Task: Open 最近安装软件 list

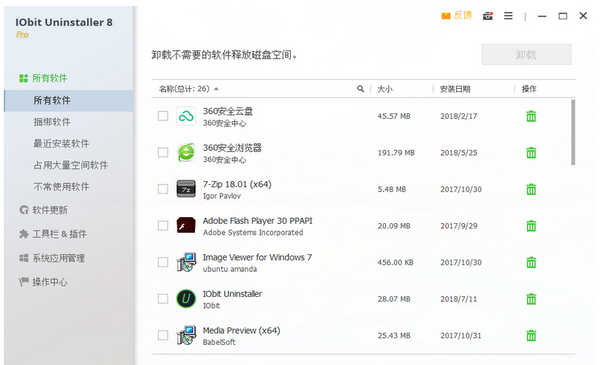Action: tap(61, 143)
